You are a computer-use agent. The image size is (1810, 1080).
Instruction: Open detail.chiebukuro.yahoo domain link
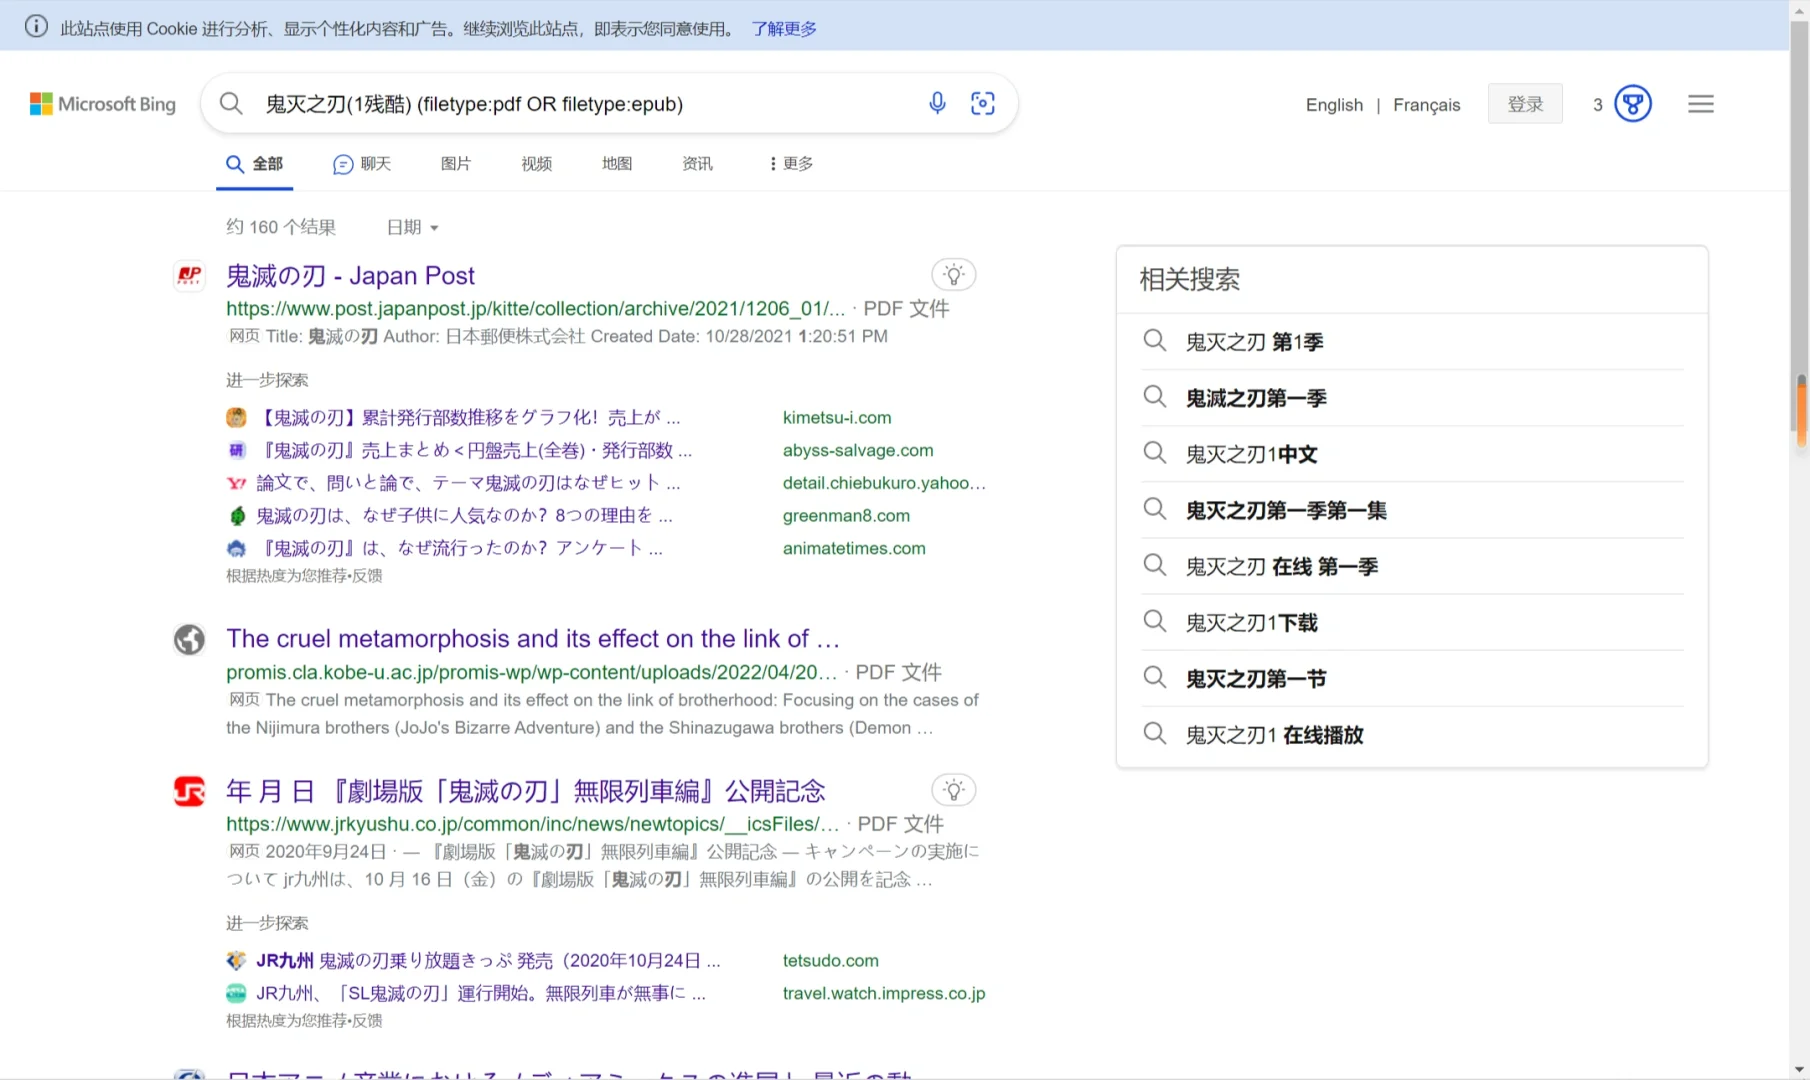click(x=884, y=483)
